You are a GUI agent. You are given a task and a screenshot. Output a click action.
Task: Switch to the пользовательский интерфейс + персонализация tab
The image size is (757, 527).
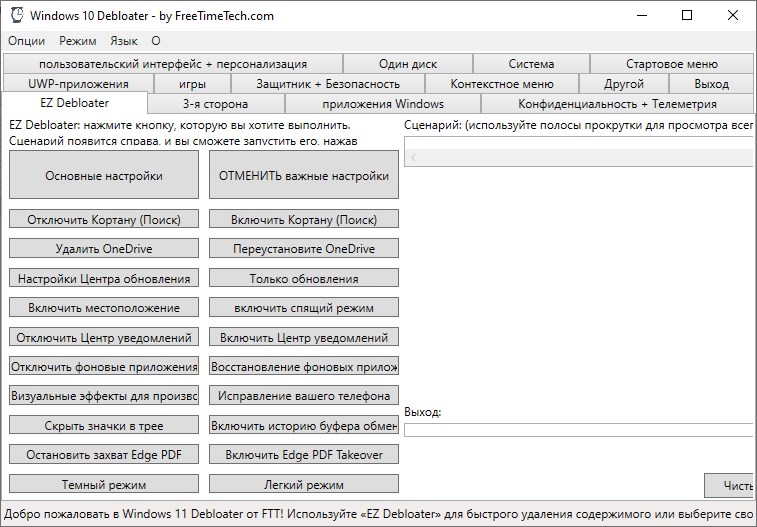[x=173, y=64]
